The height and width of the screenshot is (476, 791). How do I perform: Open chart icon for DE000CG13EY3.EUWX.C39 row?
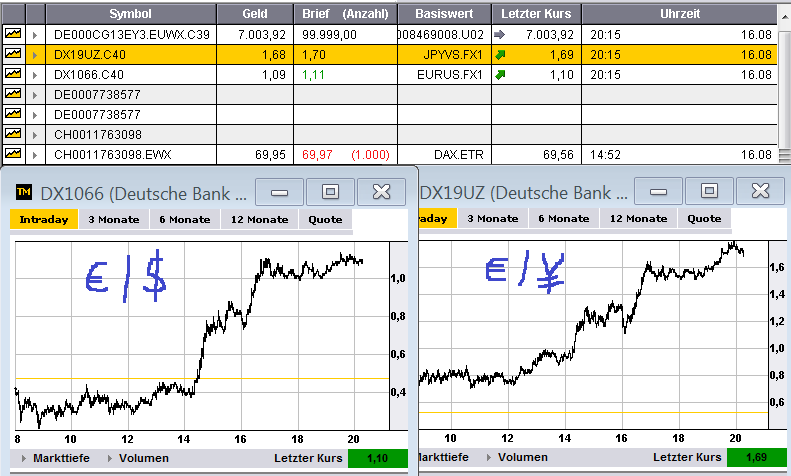pos(13,34)
